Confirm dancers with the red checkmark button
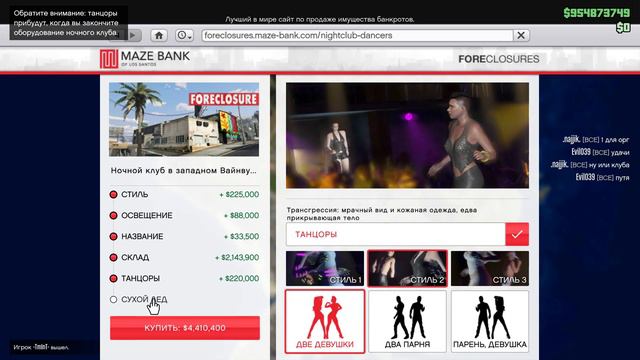 pyautogui.click(x=517, y=234)
